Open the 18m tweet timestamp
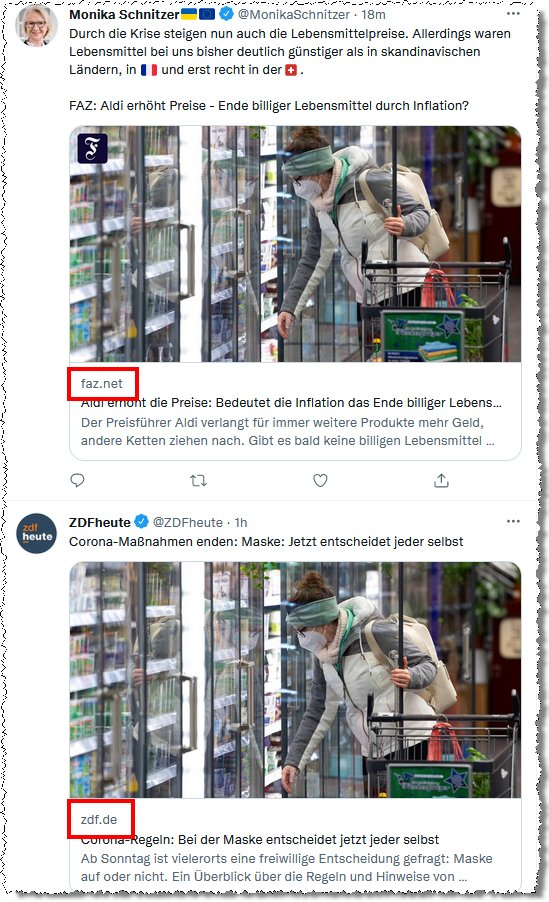 (373, 14)
